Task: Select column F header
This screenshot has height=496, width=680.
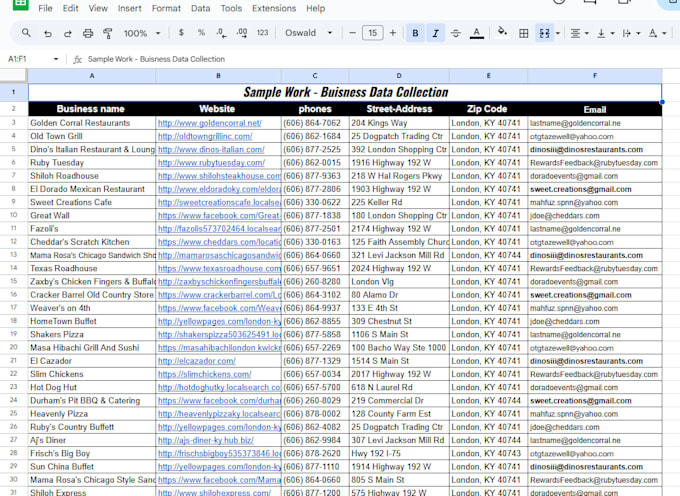Action: [595, 75]
